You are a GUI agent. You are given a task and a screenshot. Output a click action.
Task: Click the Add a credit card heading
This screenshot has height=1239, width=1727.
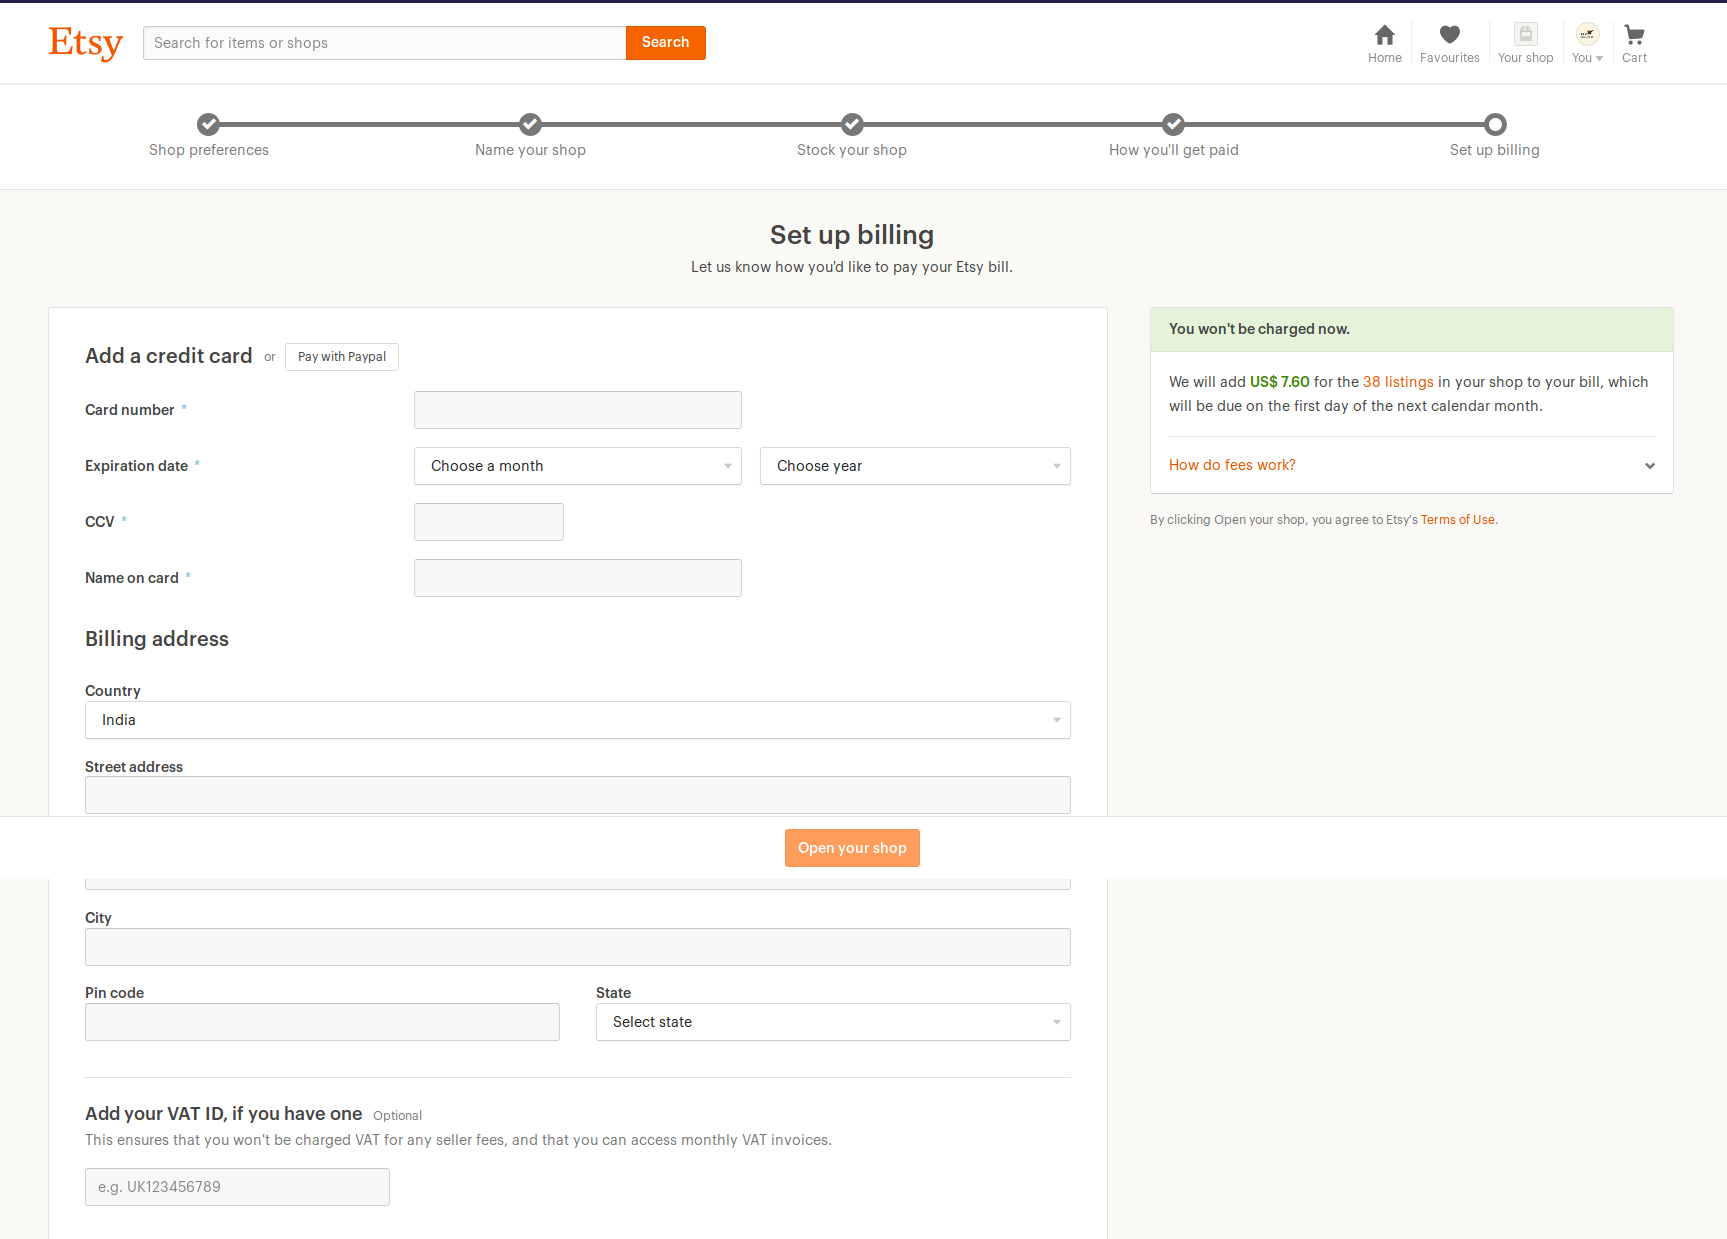pos(169,356)
